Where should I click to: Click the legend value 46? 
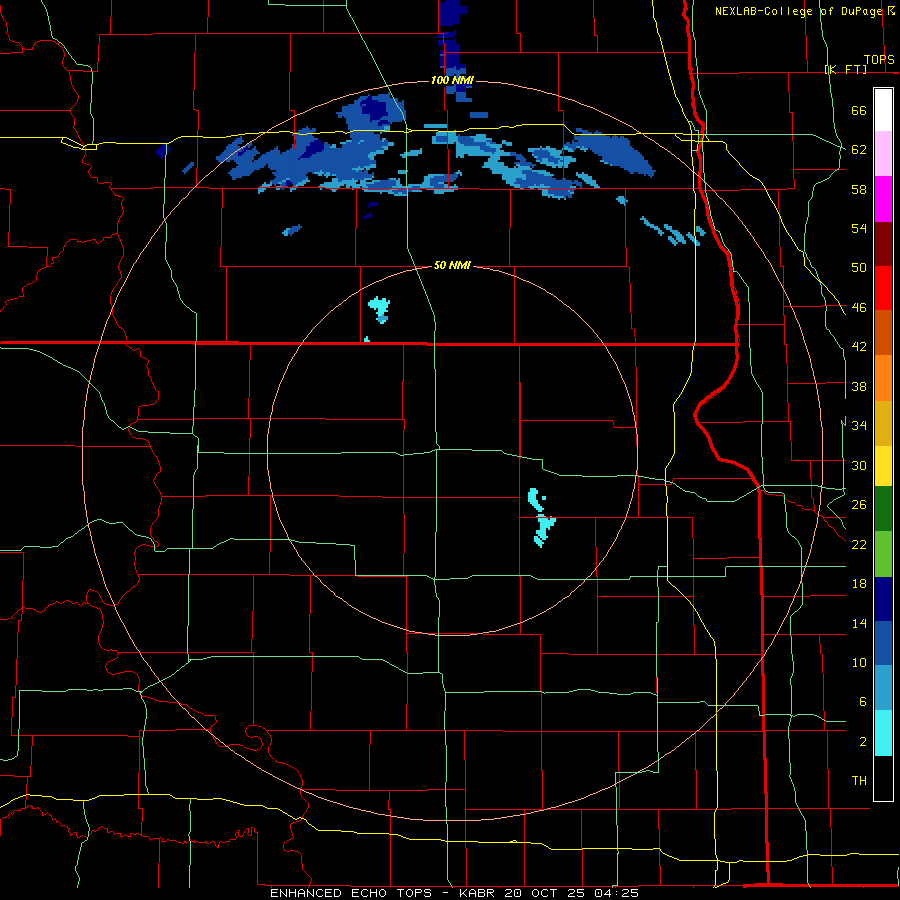(x=859, y=308)
